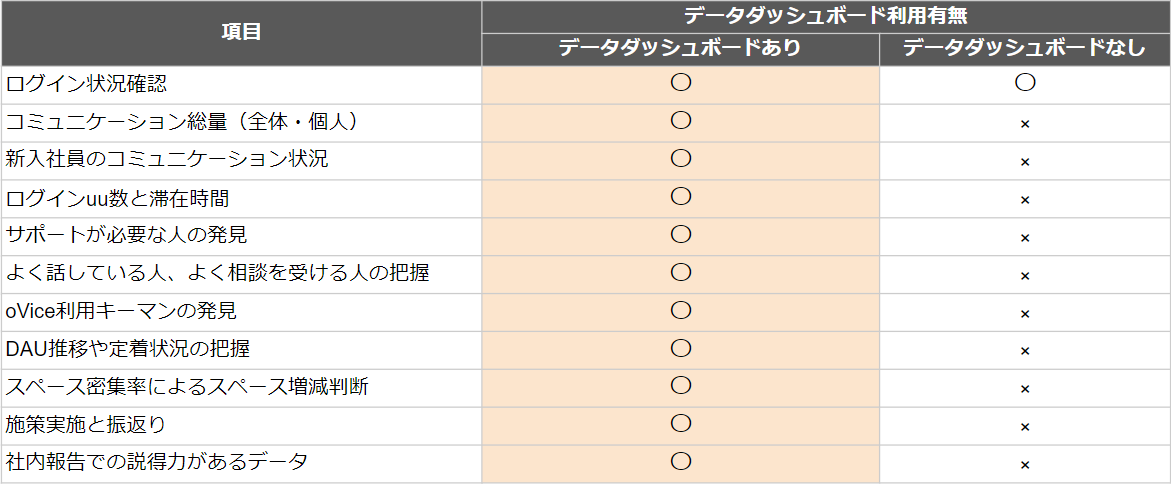Image resolution: width=1171 pixels, height=485 pixels.
Task: Click circle mark for 社内報告での説得力があるデータ
Action: [x=680, y=461]
